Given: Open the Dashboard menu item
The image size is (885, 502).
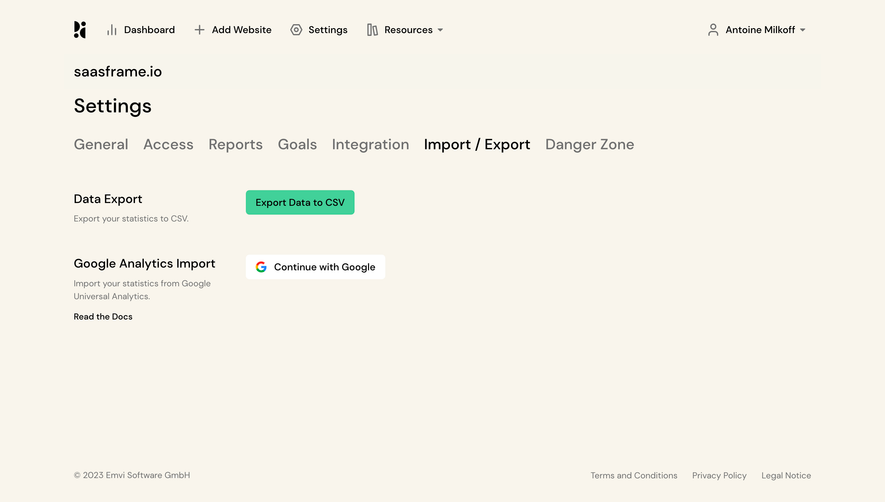Looking at the screenshot, I should [141, 30].
